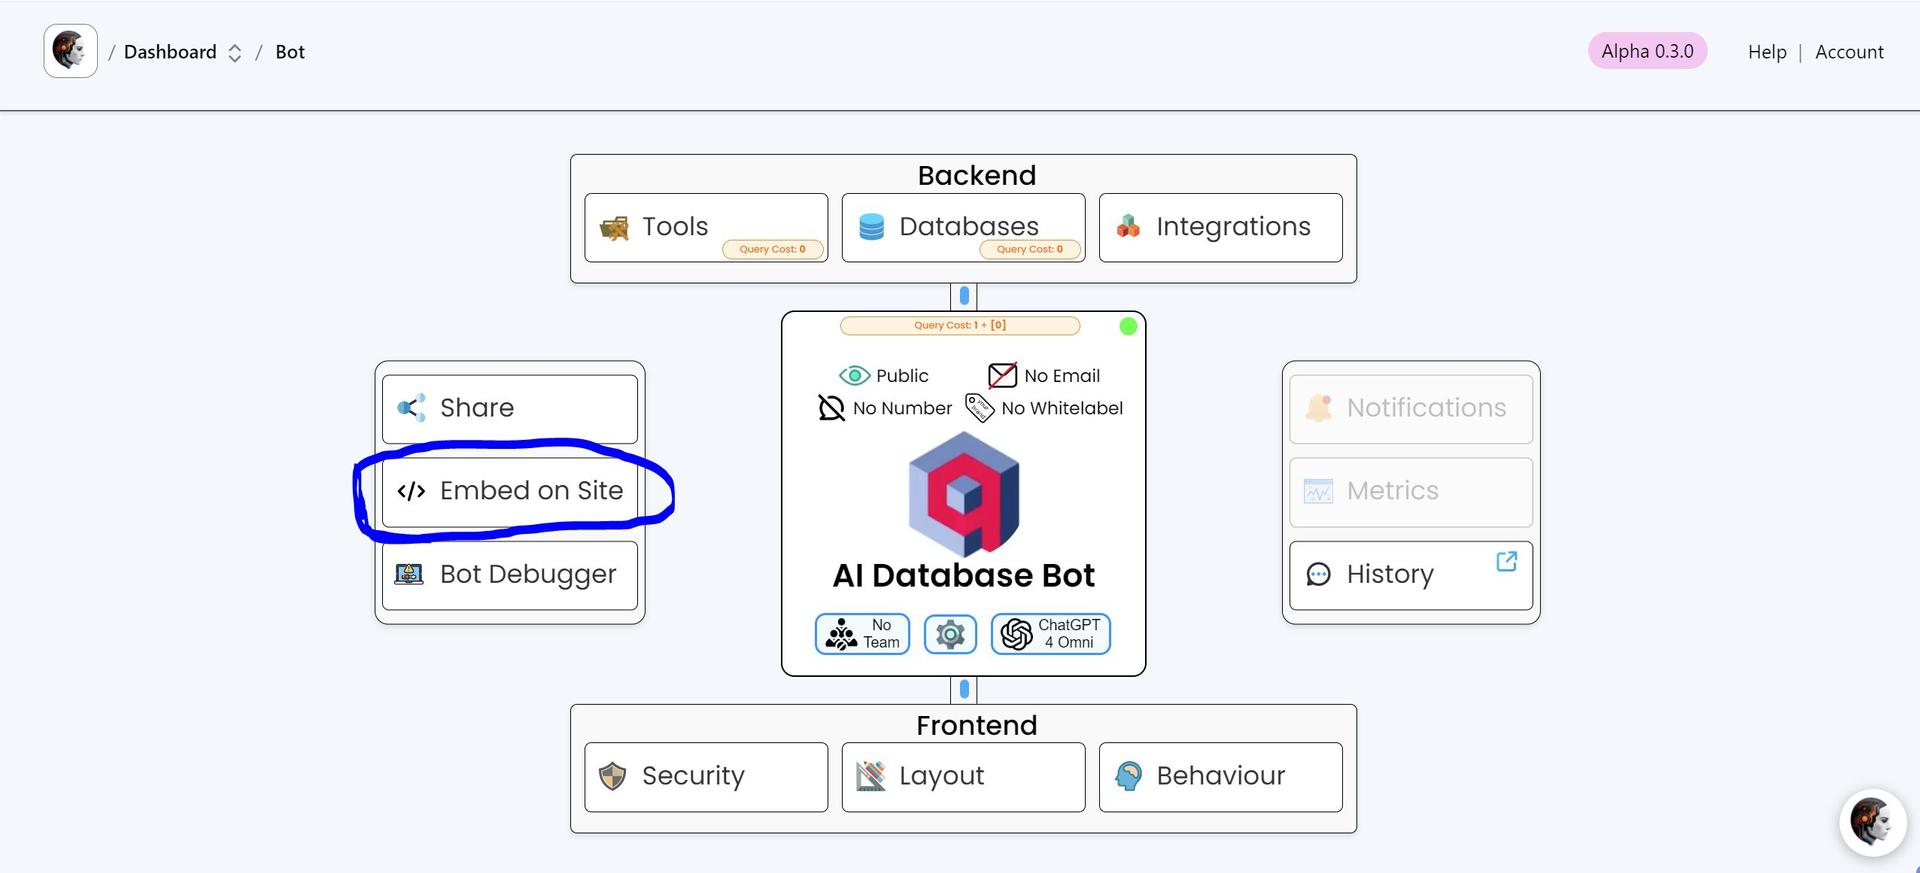Click the AI Database Bot cube logo
Image resolution: width=1920 pixels, height=873 pixels.
[963, 494]
